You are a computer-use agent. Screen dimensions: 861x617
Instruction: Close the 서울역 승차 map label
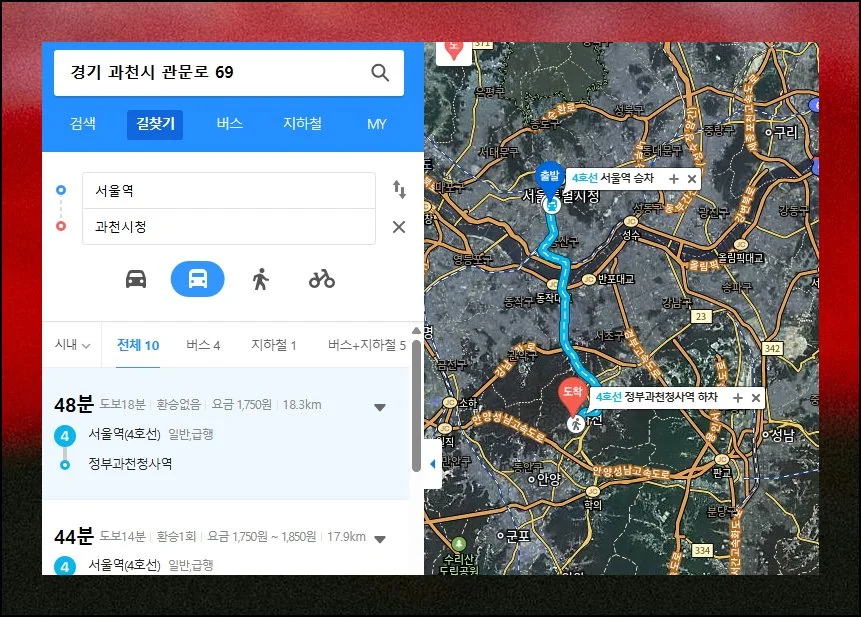point(692,178)
